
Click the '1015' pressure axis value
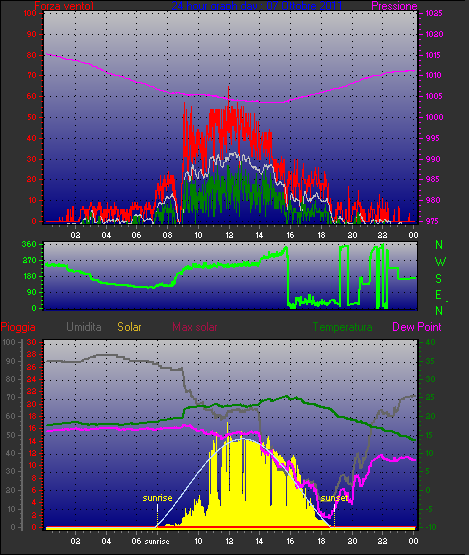(434, 55)
